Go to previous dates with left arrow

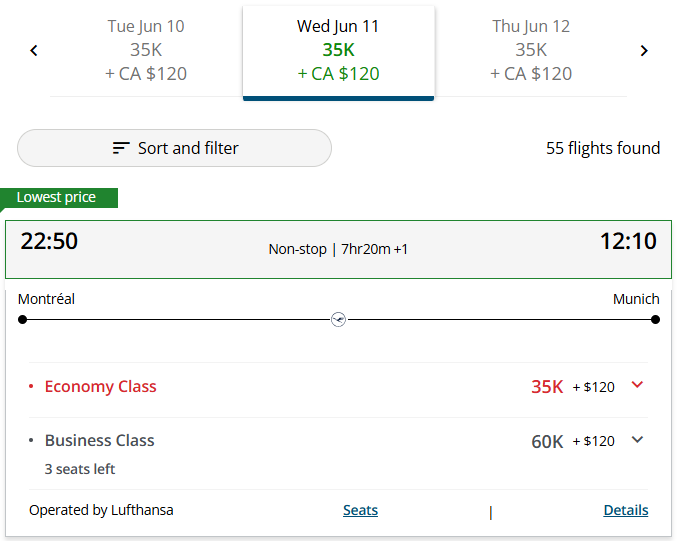click(x=34, y=51)
